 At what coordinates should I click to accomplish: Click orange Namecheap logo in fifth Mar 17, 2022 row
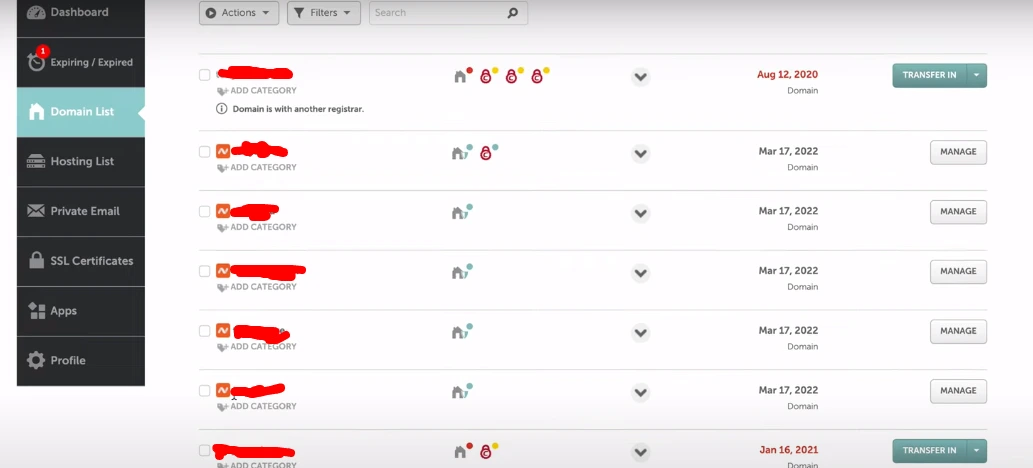(x=223, y=390)
